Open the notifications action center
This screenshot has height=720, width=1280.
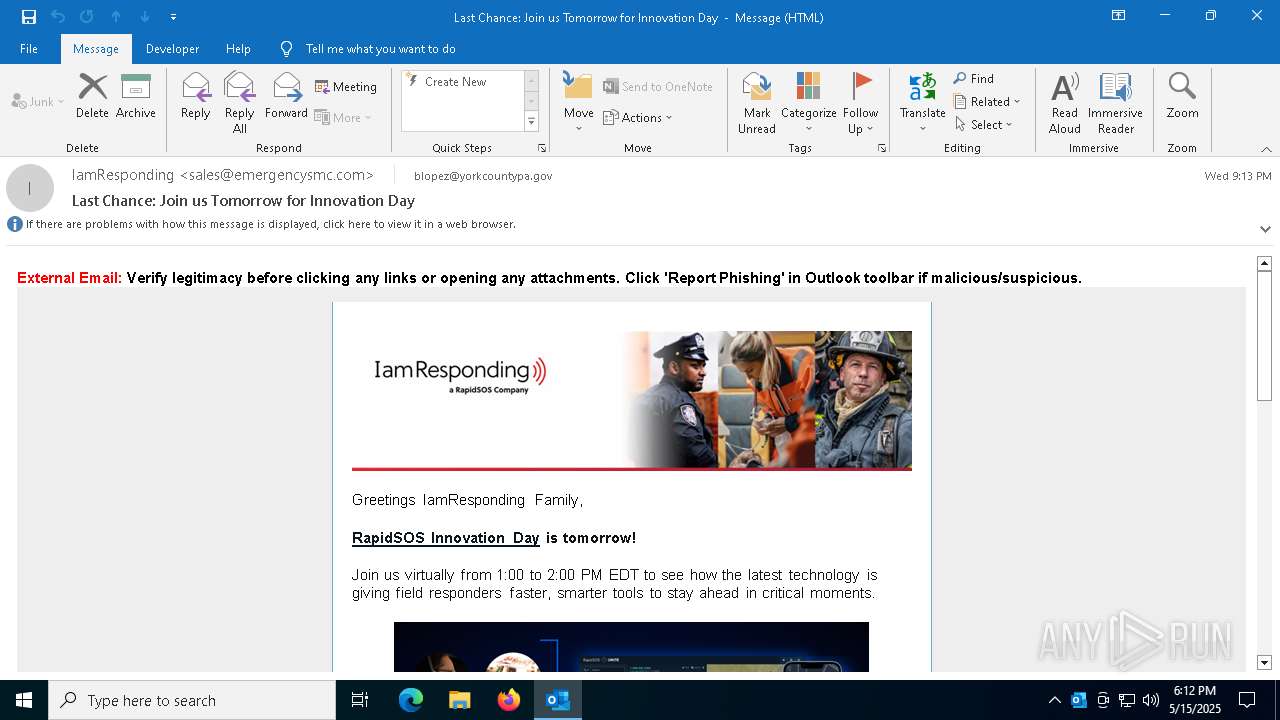(x=1247, y=700)
